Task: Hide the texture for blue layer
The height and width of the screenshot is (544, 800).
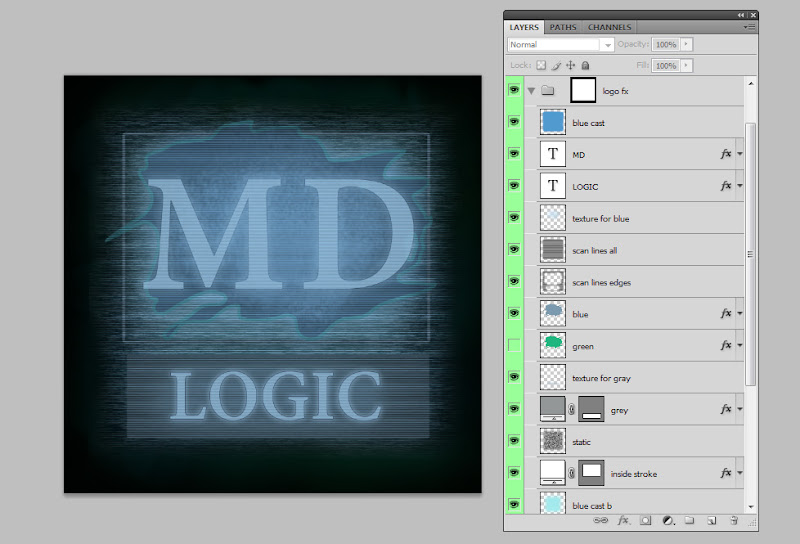Action: coord(514,218)
